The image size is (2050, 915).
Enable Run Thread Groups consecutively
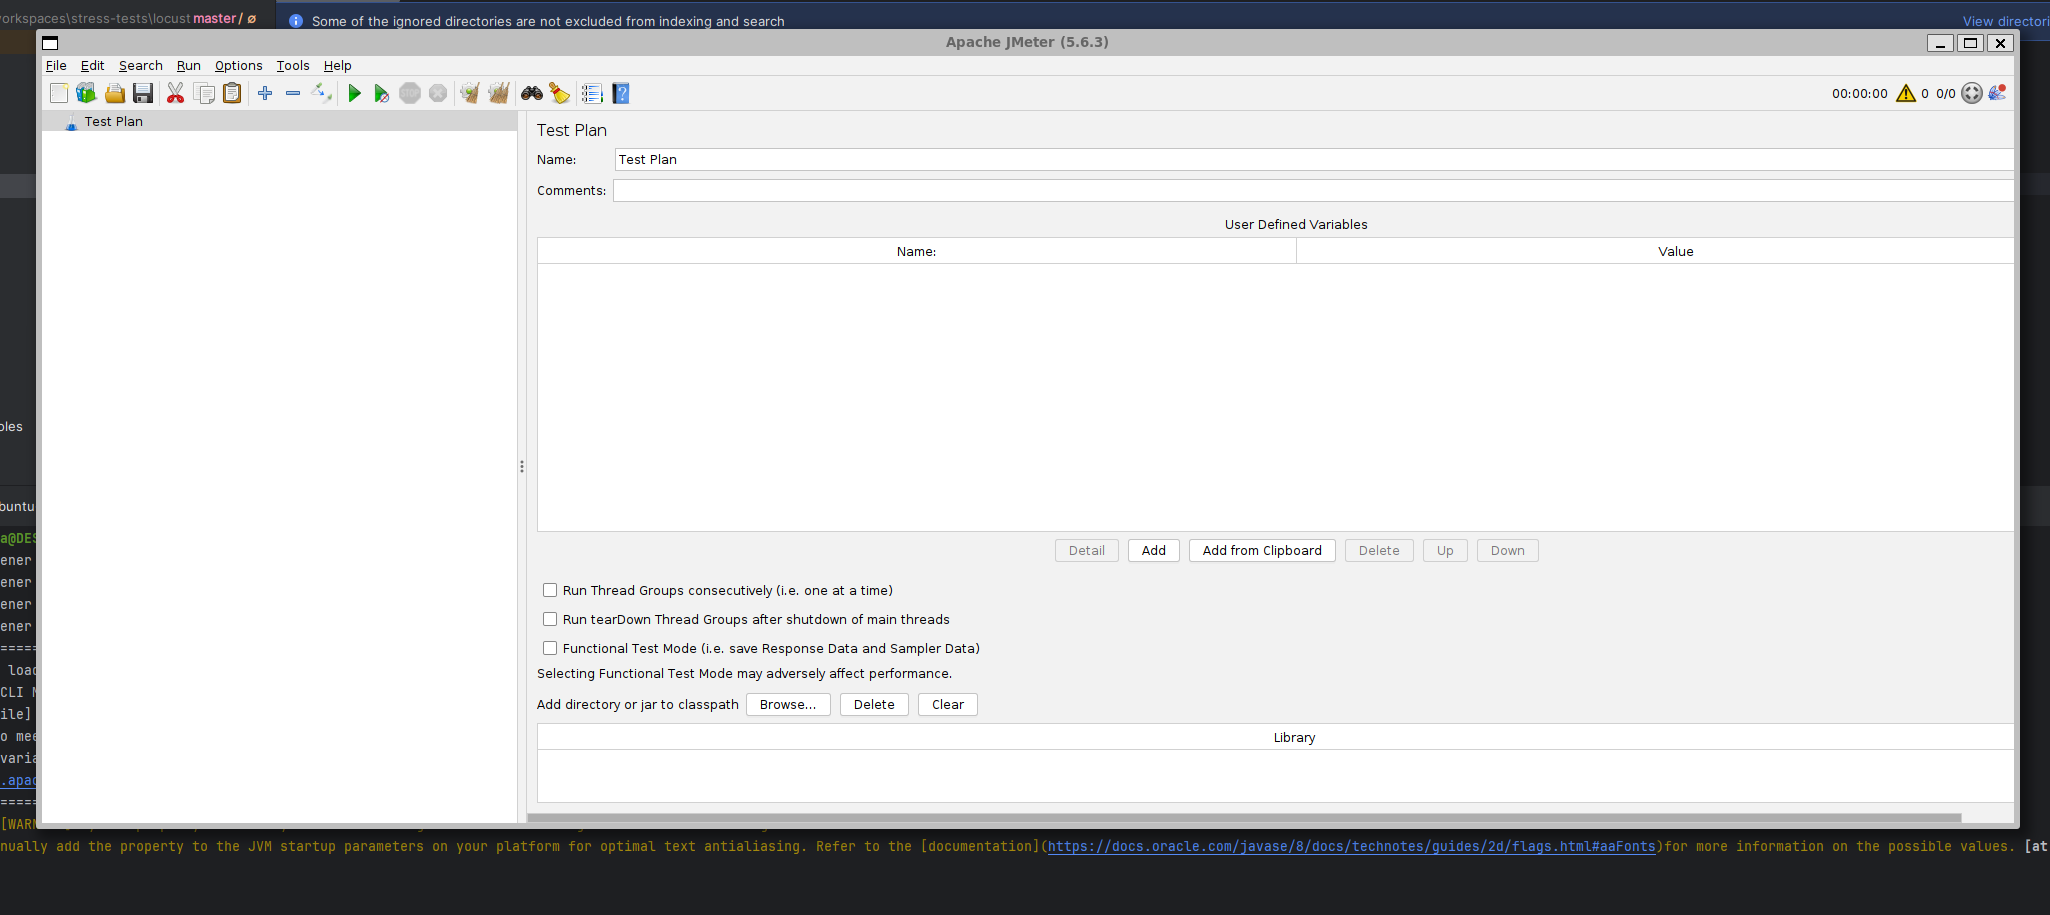tap(550, 590)
